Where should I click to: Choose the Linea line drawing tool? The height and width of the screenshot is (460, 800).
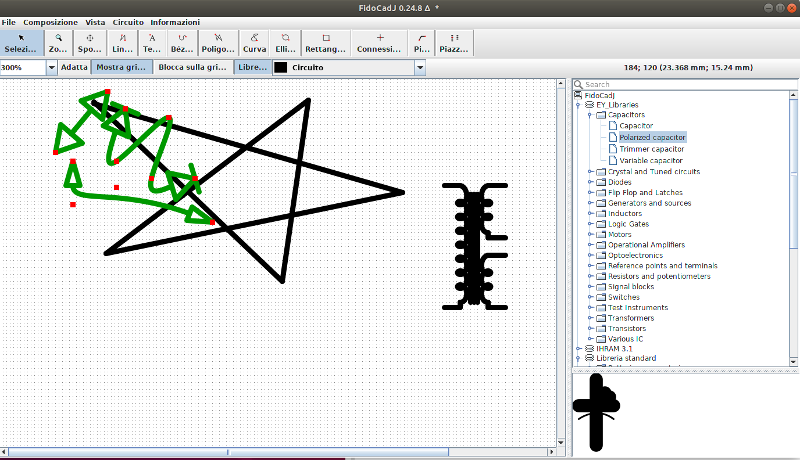(x=121, y=42)
